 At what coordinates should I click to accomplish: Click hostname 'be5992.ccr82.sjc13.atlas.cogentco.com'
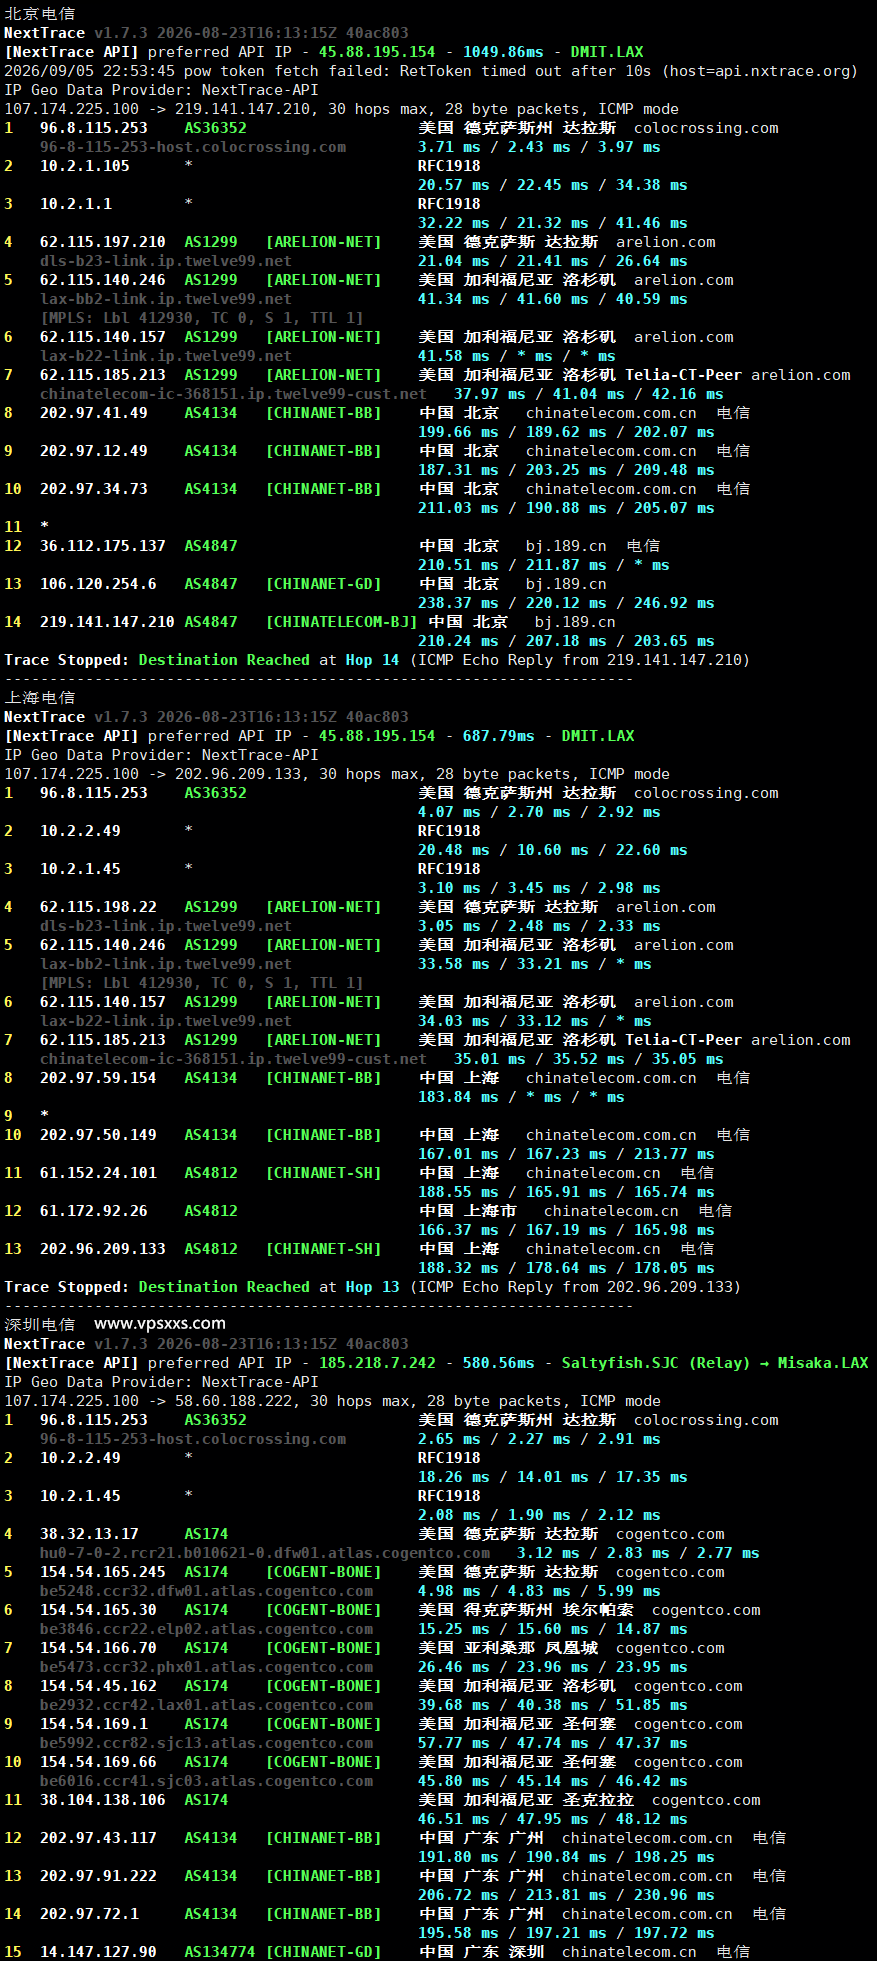click(x=206, y=1743)
